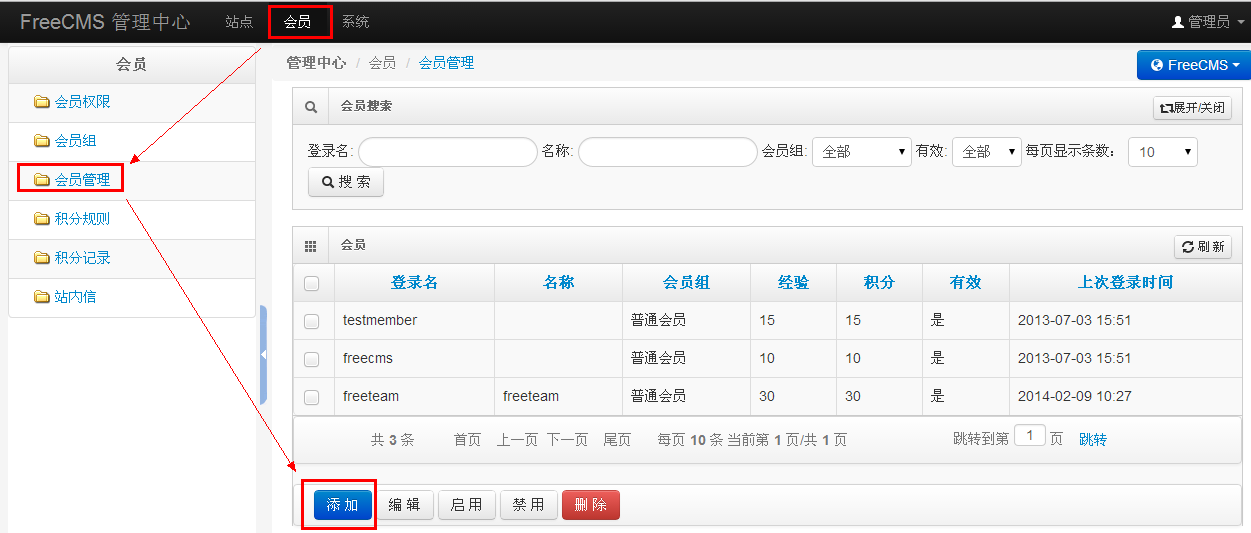Go to 上一页 in pagination
The image size is (1251, 533).
click(x=518, y=440)
